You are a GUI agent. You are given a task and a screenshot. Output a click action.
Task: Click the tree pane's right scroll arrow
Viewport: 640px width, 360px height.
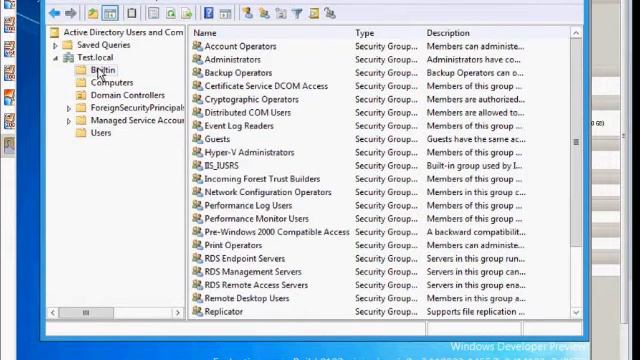(178, 313)
